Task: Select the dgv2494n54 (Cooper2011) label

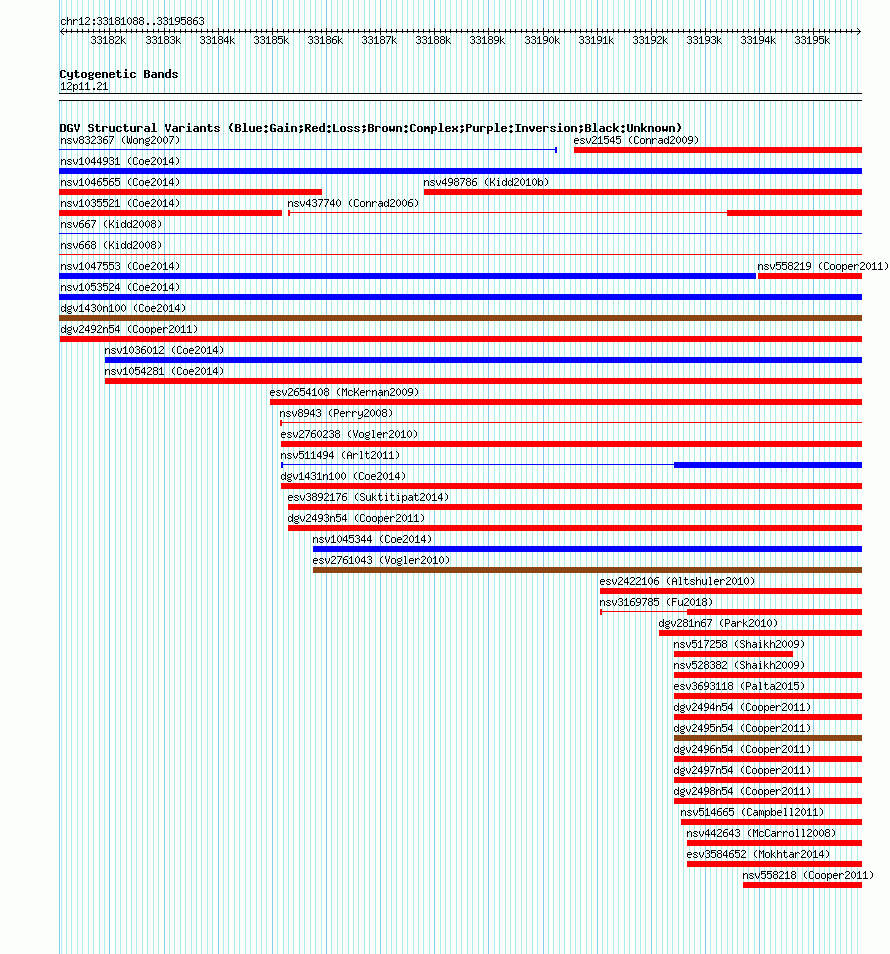Action: click(x=742, y=707)
